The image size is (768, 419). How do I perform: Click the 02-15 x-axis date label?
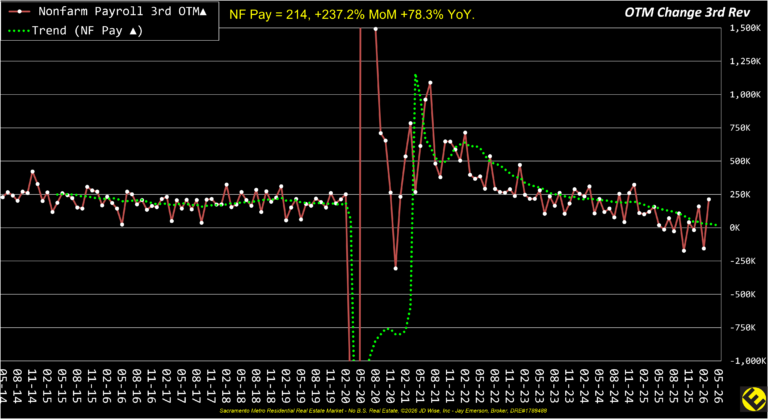(x=46, y=386)
